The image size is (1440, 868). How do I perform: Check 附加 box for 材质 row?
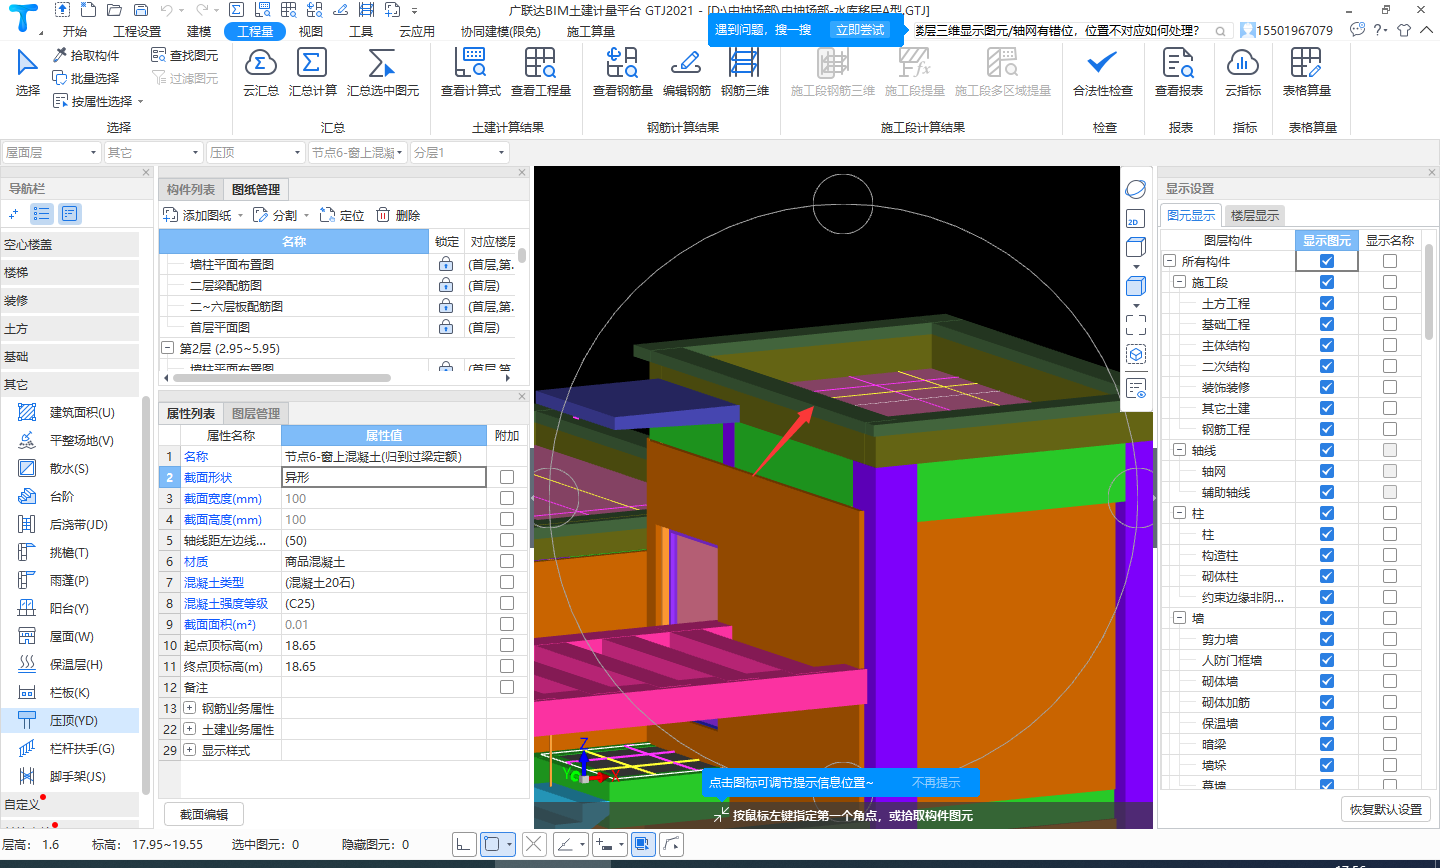pyautogui.click(x=507, y=561)
